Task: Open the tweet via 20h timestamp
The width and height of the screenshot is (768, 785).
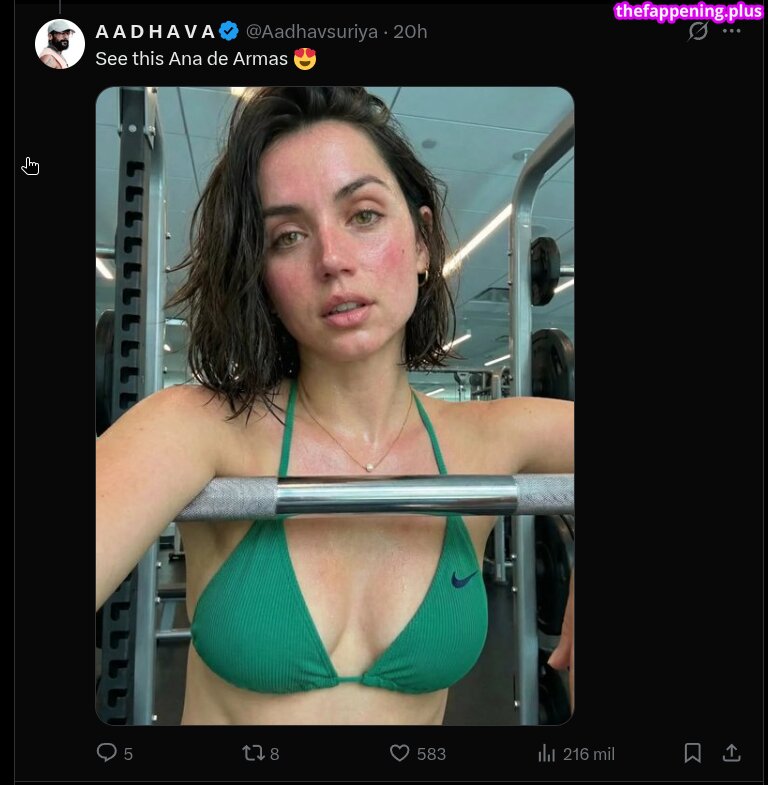Action: click(410, 32)
